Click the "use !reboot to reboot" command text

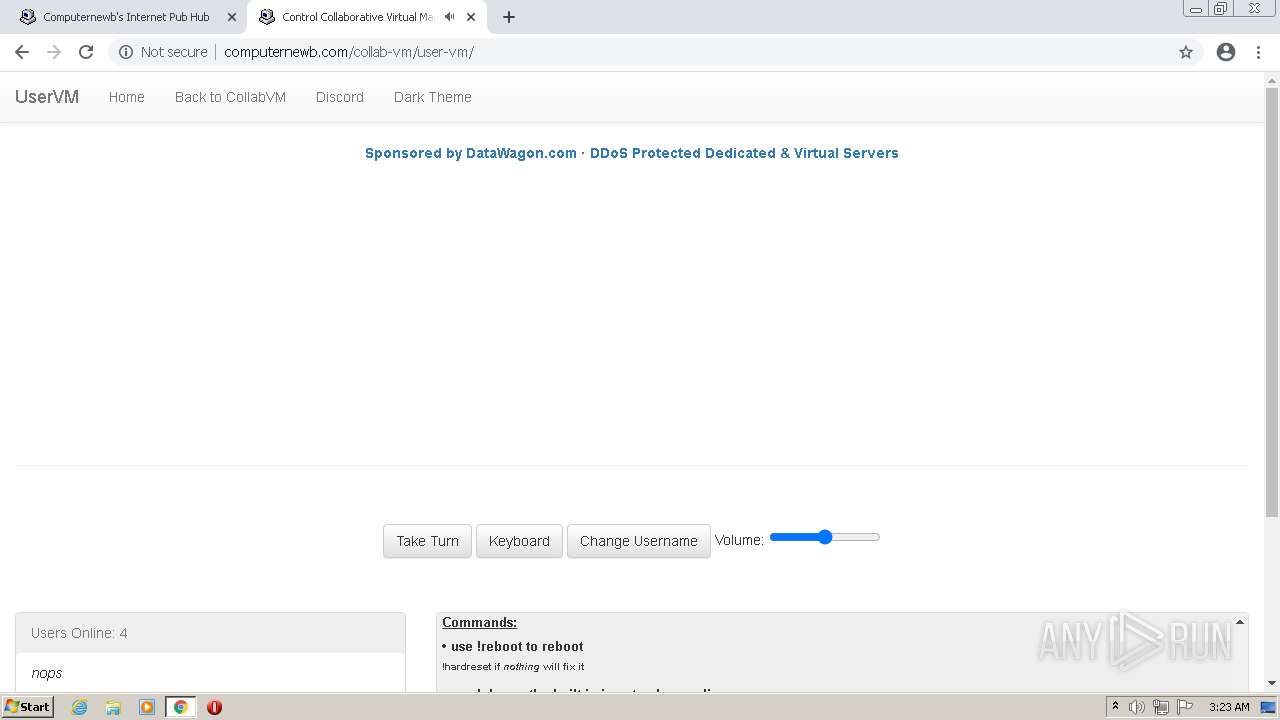517,646
